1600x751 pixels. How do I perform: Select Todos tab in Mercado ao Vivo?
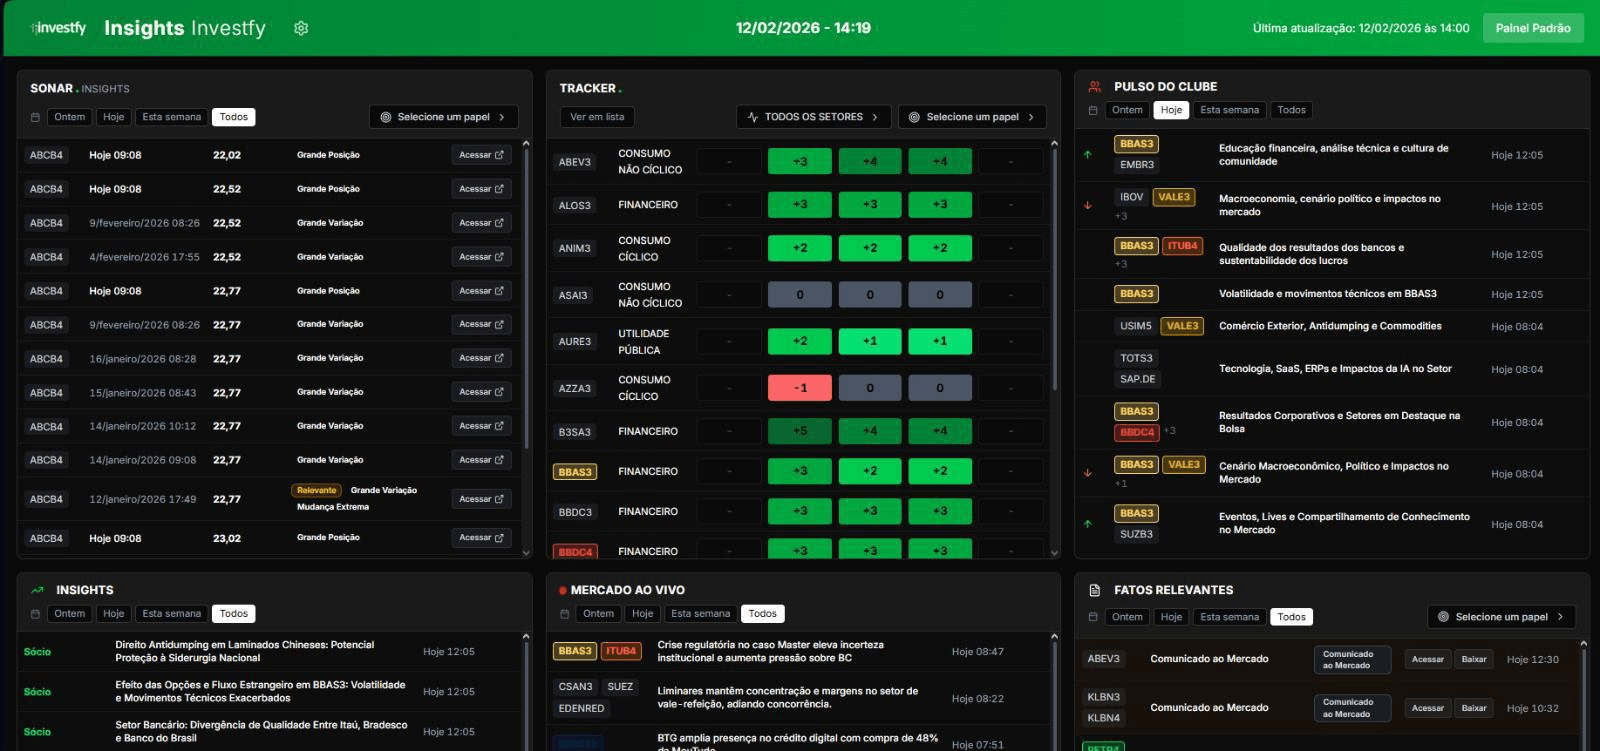(x=762, y=614)
